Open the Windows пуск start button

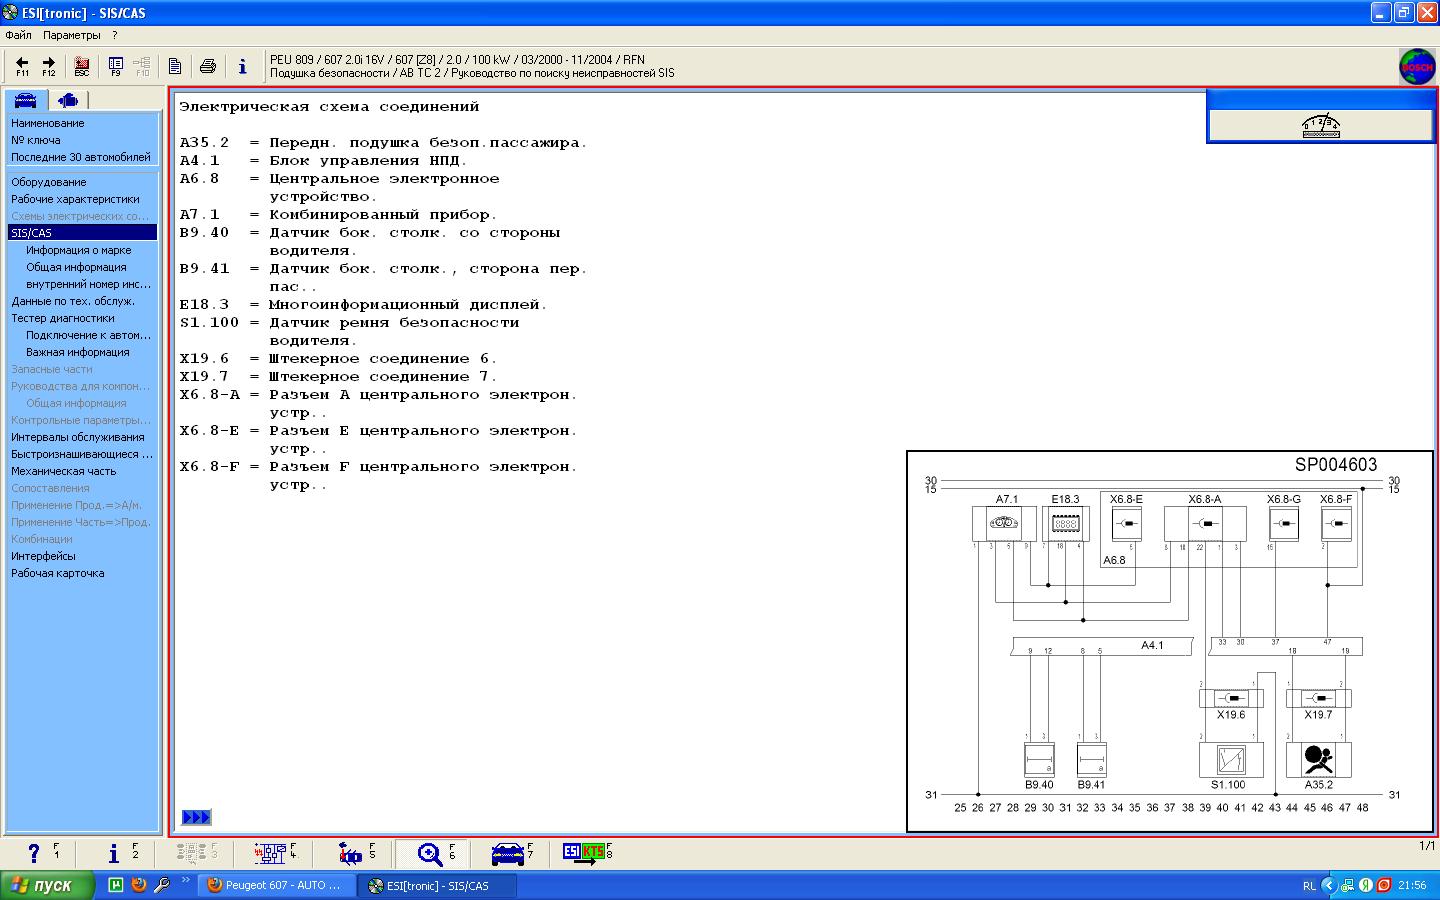tap(47, 885)
